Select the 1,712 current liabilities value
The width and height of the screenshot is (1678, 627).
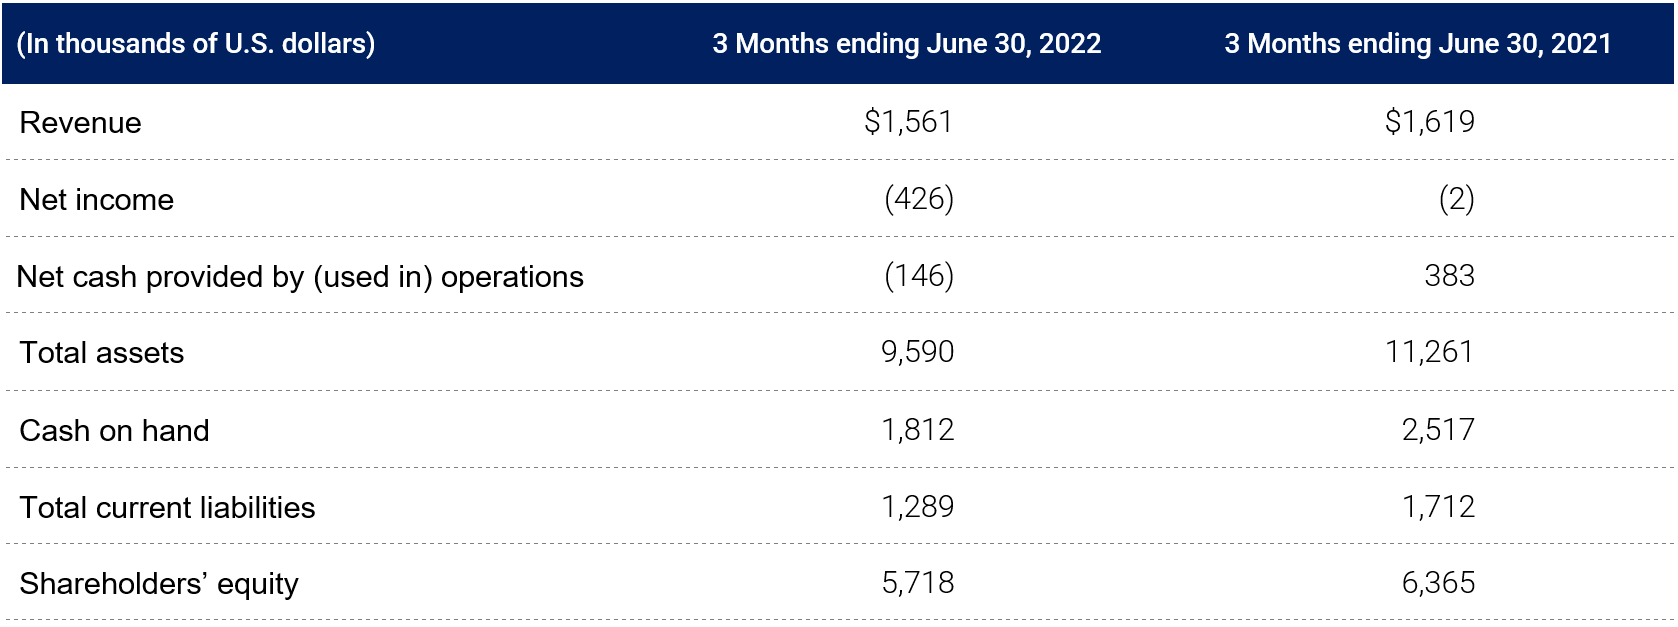(1438, 507)
